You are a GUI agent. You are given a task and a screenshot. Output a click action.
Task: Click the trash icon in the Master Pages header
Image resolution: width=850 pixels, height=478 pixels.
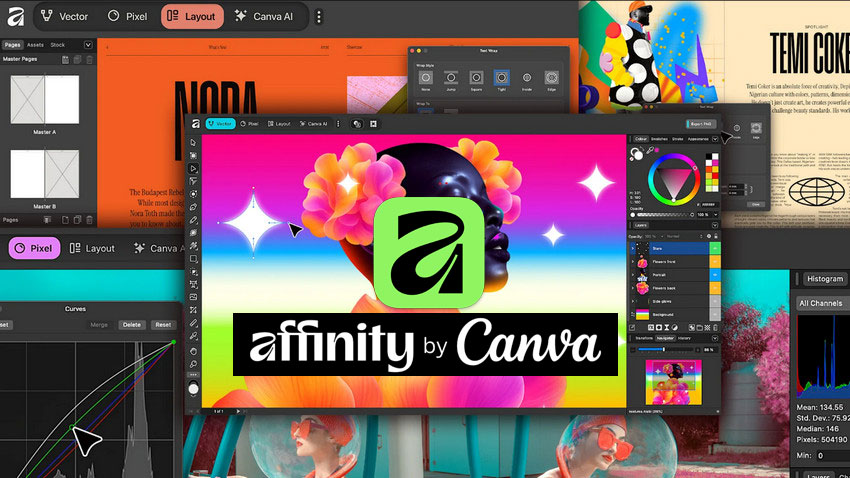pos(89,60)
